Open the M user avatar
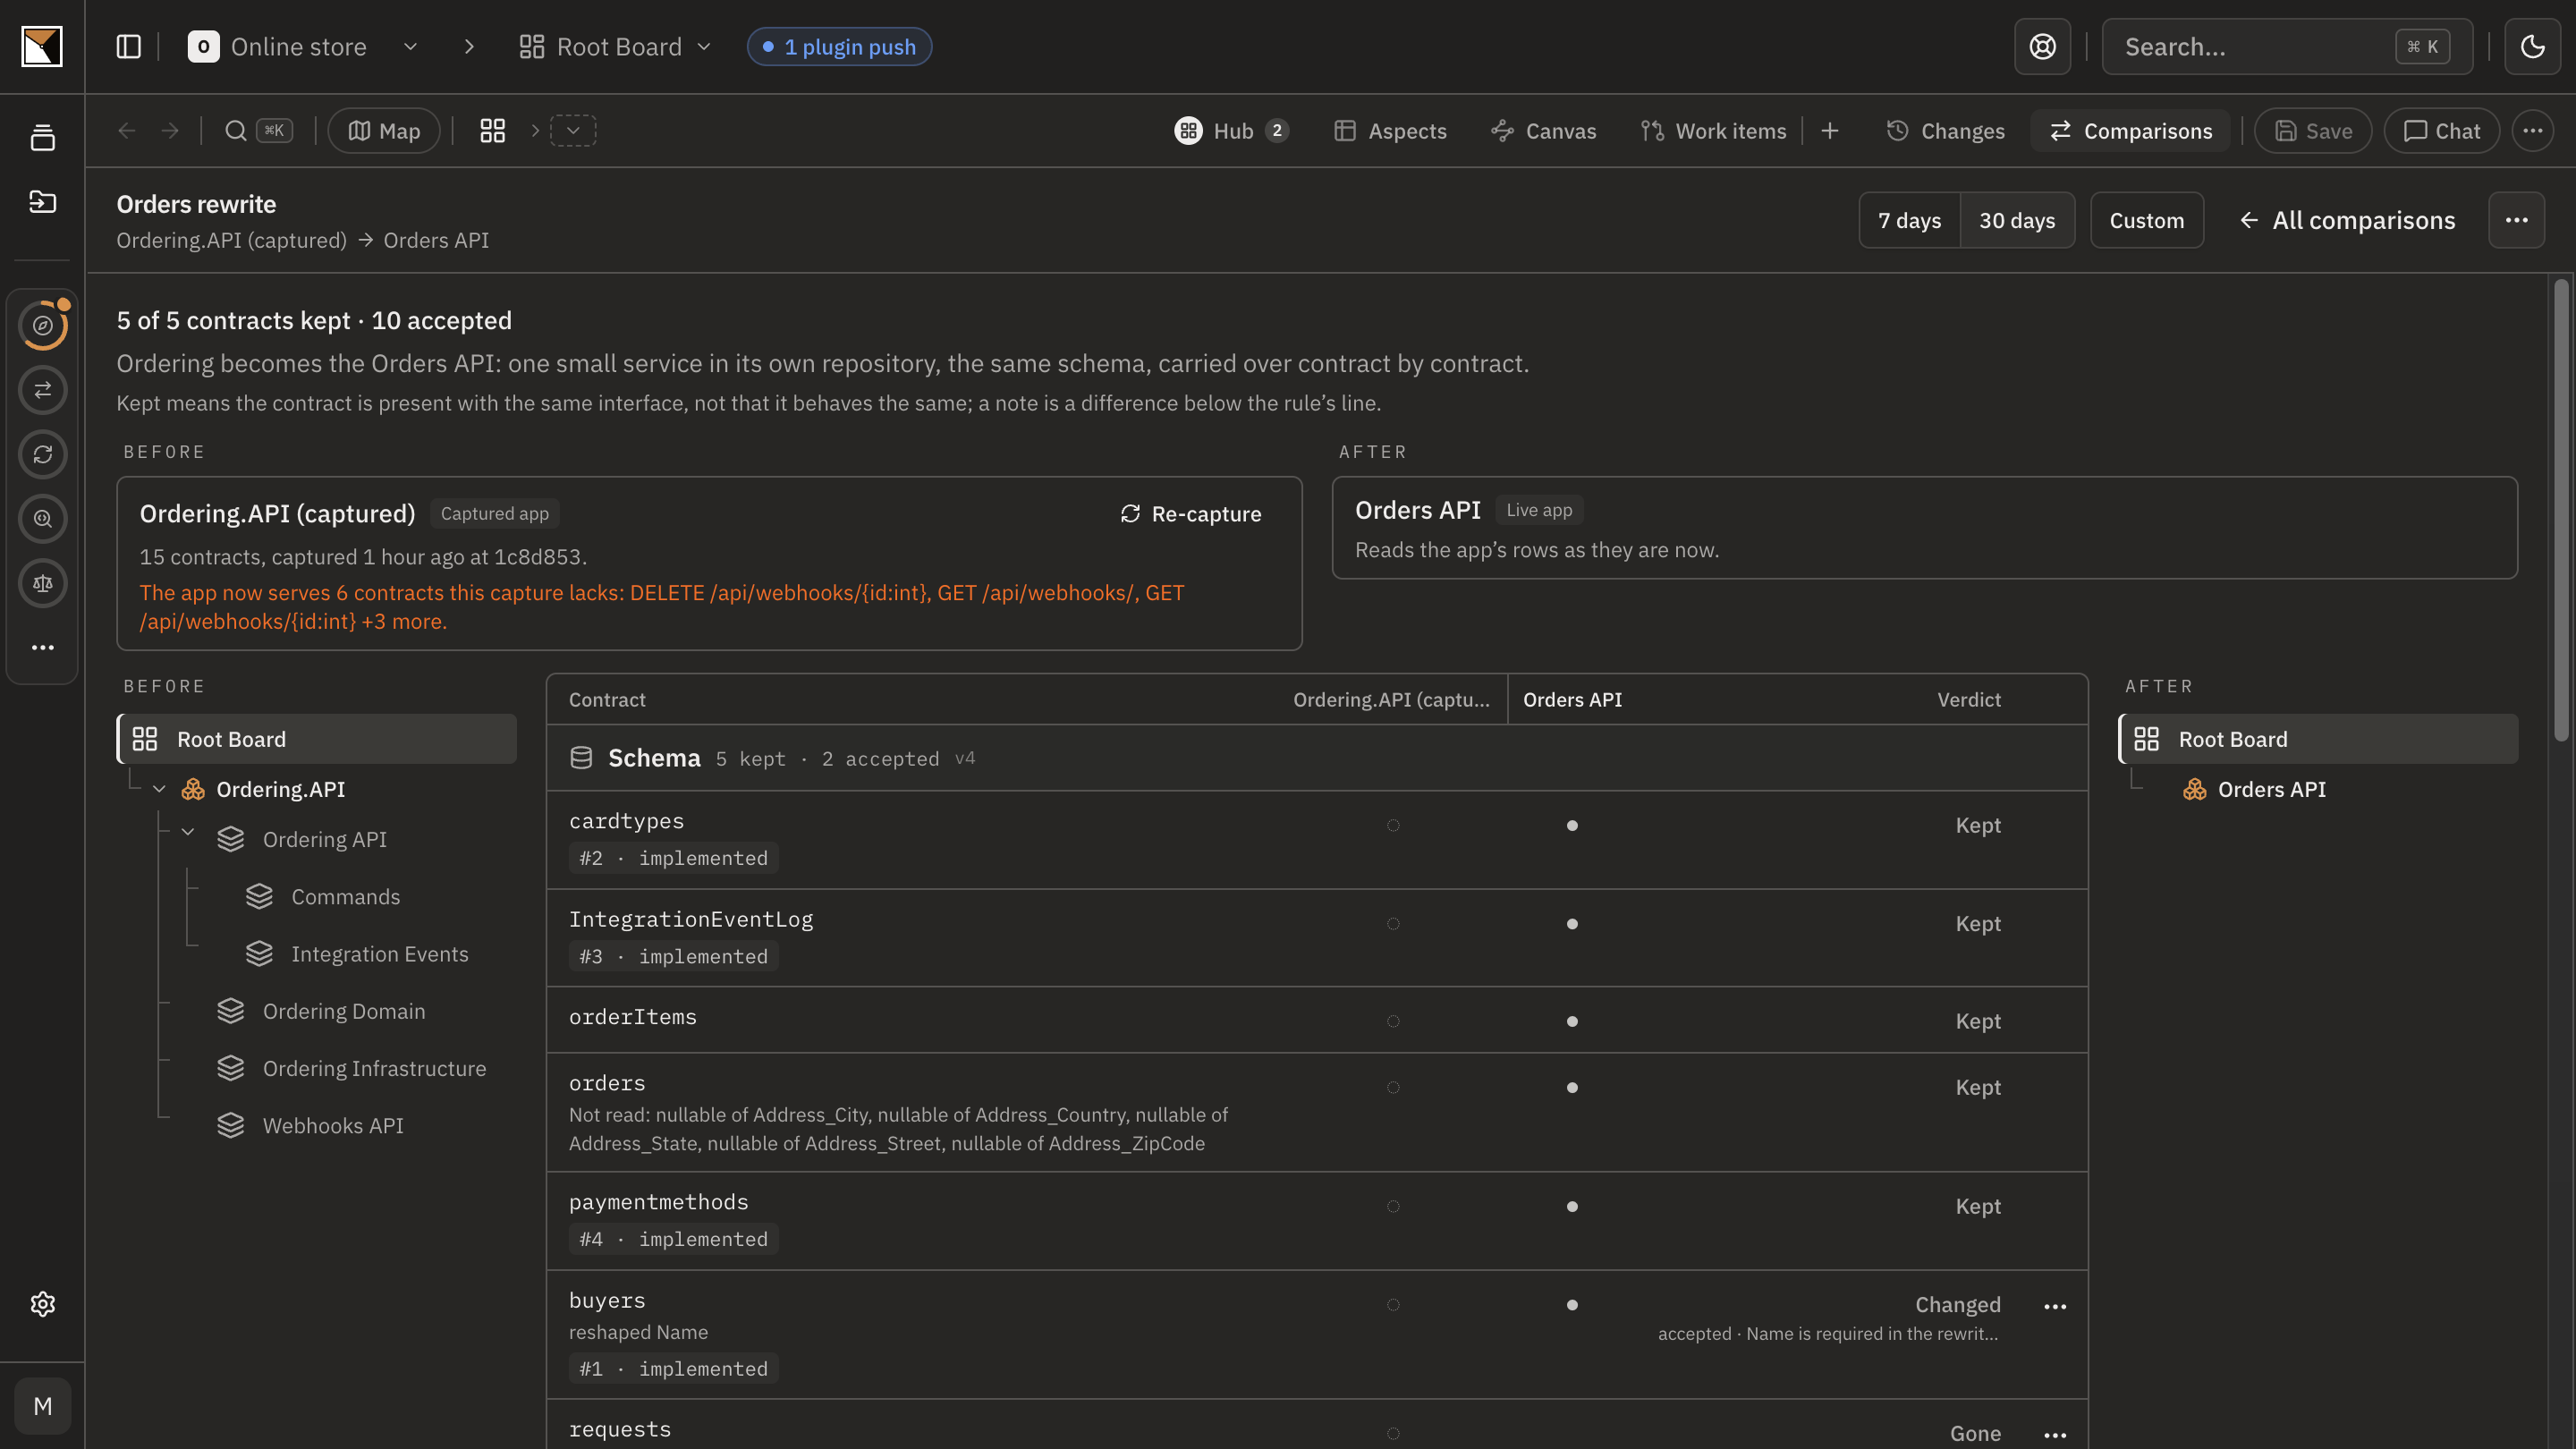Viewport: 2576px width, 1449px height. 42,1406
